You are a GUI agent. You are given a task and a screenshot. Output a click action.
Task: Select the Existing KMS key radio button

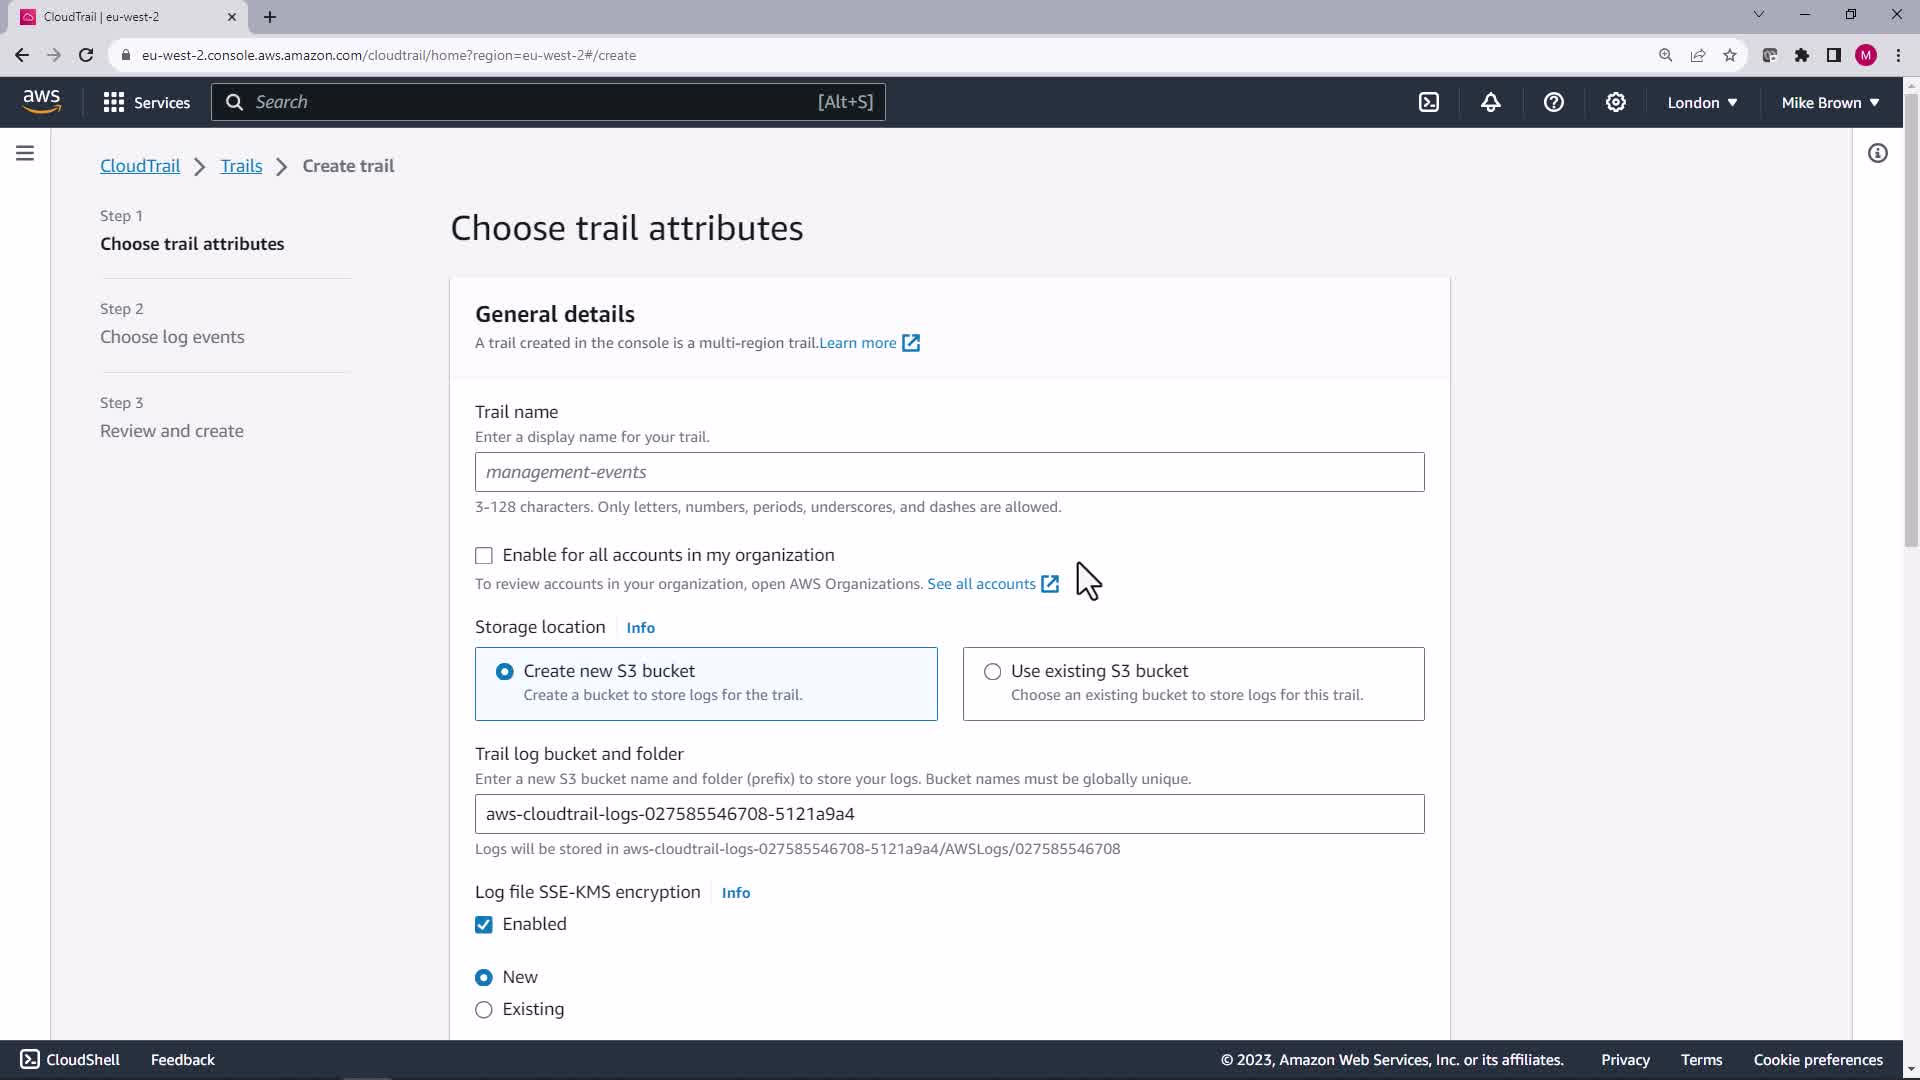(484, 1009)
